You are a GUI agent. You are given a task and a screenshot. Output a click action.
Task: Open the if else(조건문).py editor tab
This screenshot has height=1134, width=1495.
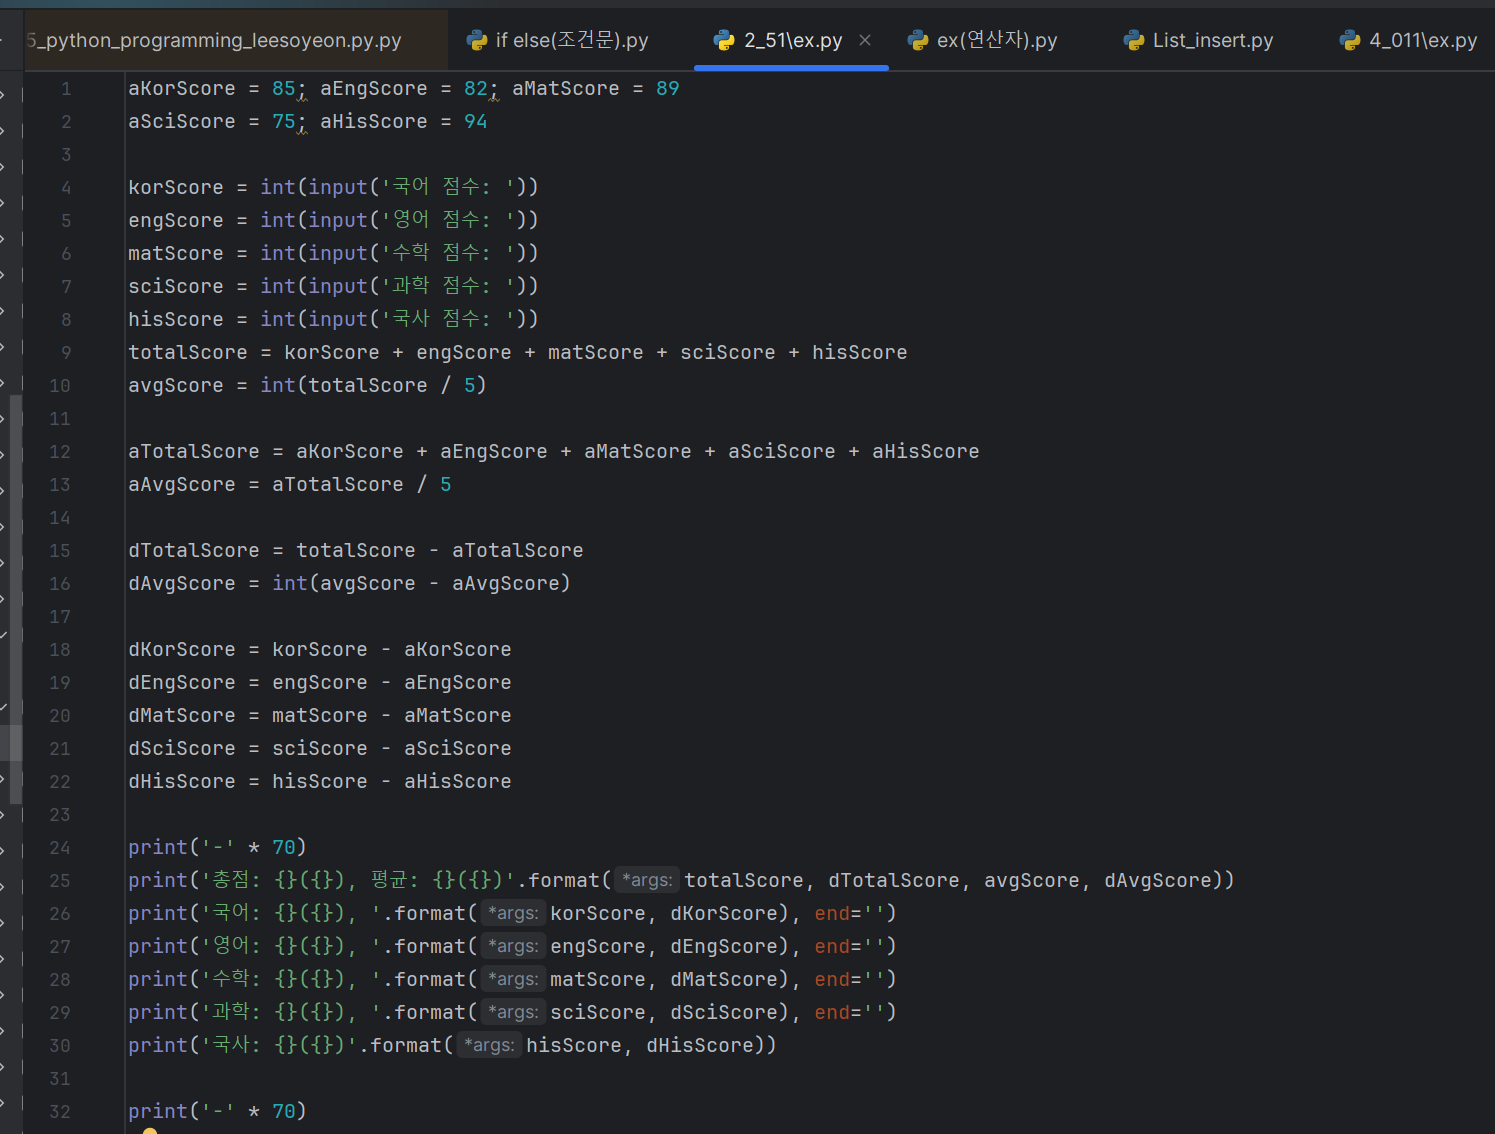click(x=558, y=40)
